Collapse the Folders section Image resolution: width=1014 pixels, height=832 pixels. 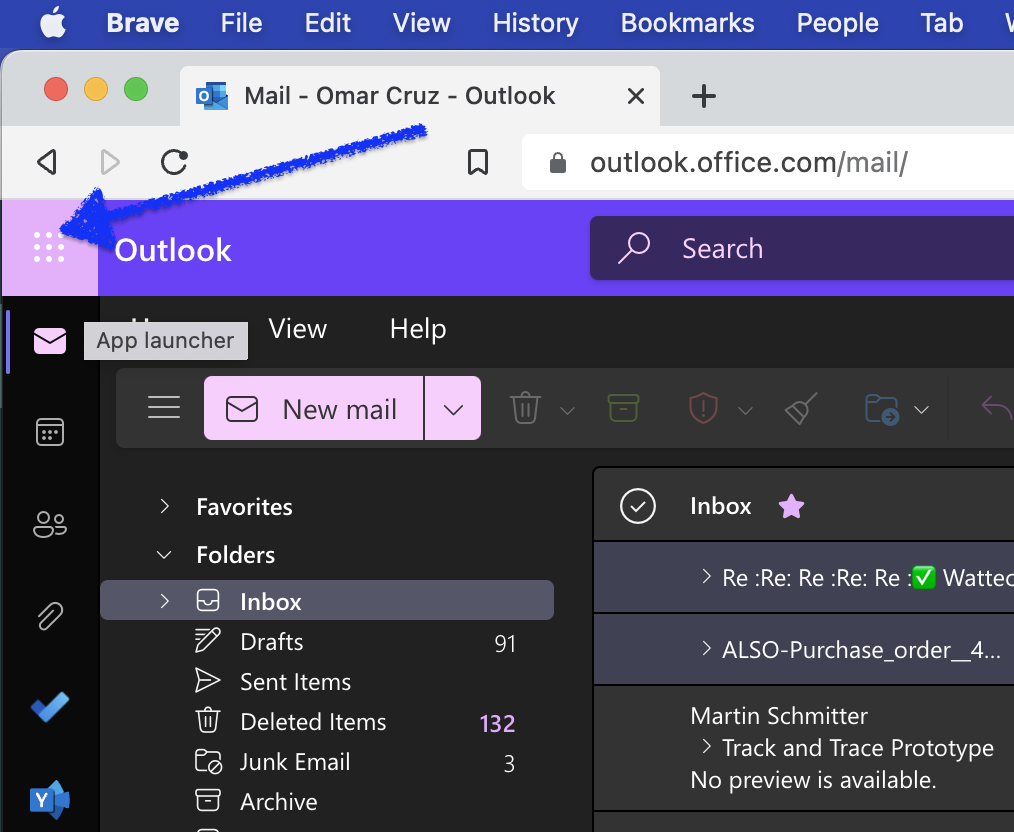coord(165,555)
